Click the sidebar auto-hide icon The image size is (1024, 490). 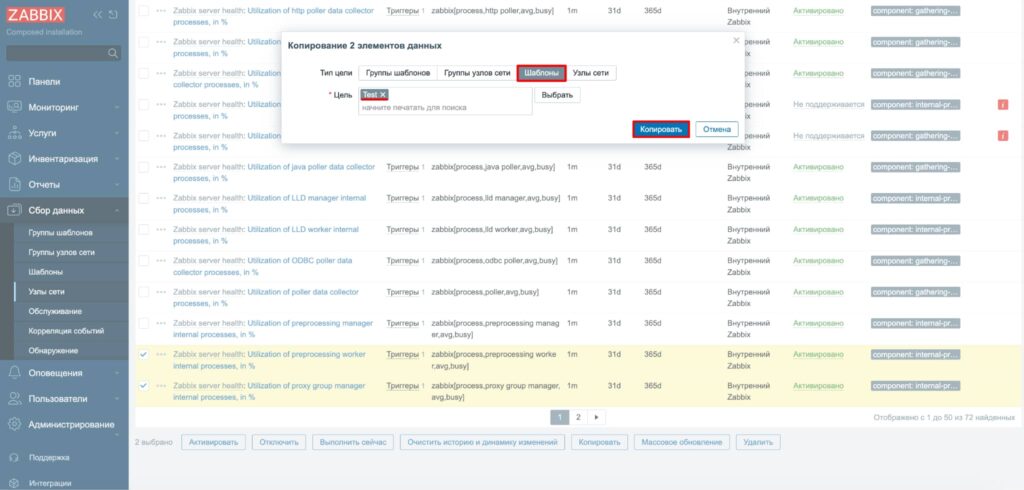click(113, 15)
